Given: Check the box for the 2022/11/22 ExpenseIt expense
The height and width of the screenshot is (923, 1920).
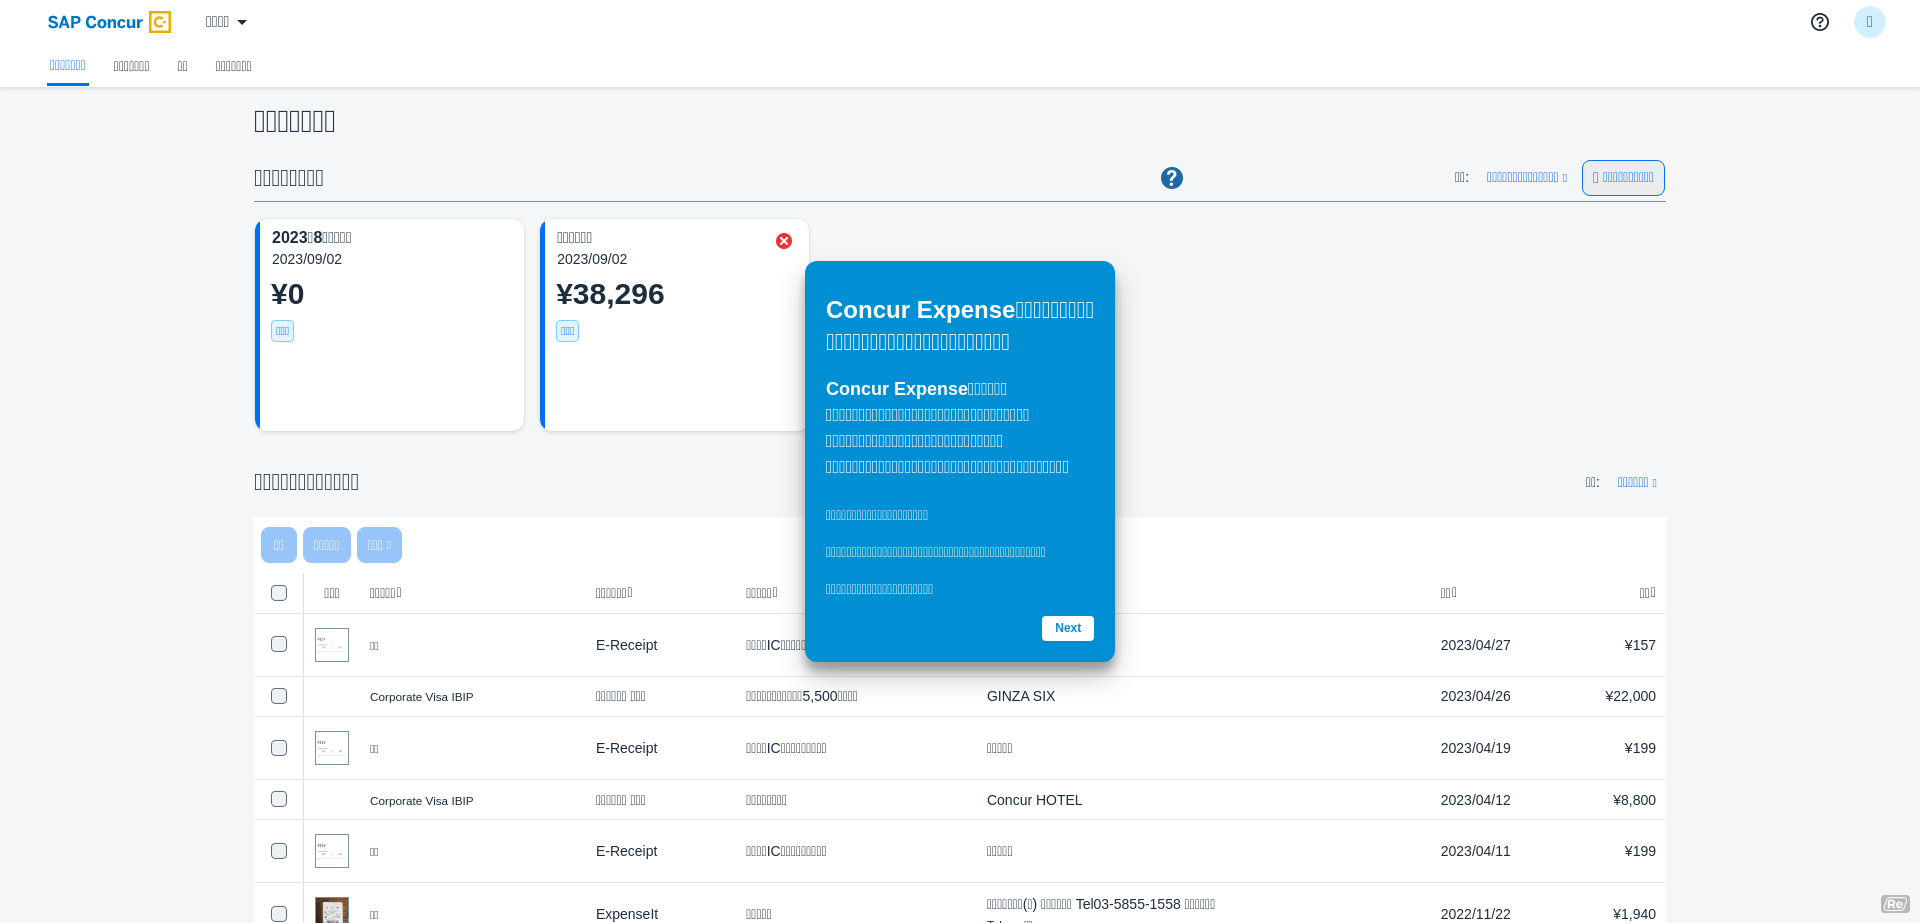Looking at the screenshot, I should 279,914.
